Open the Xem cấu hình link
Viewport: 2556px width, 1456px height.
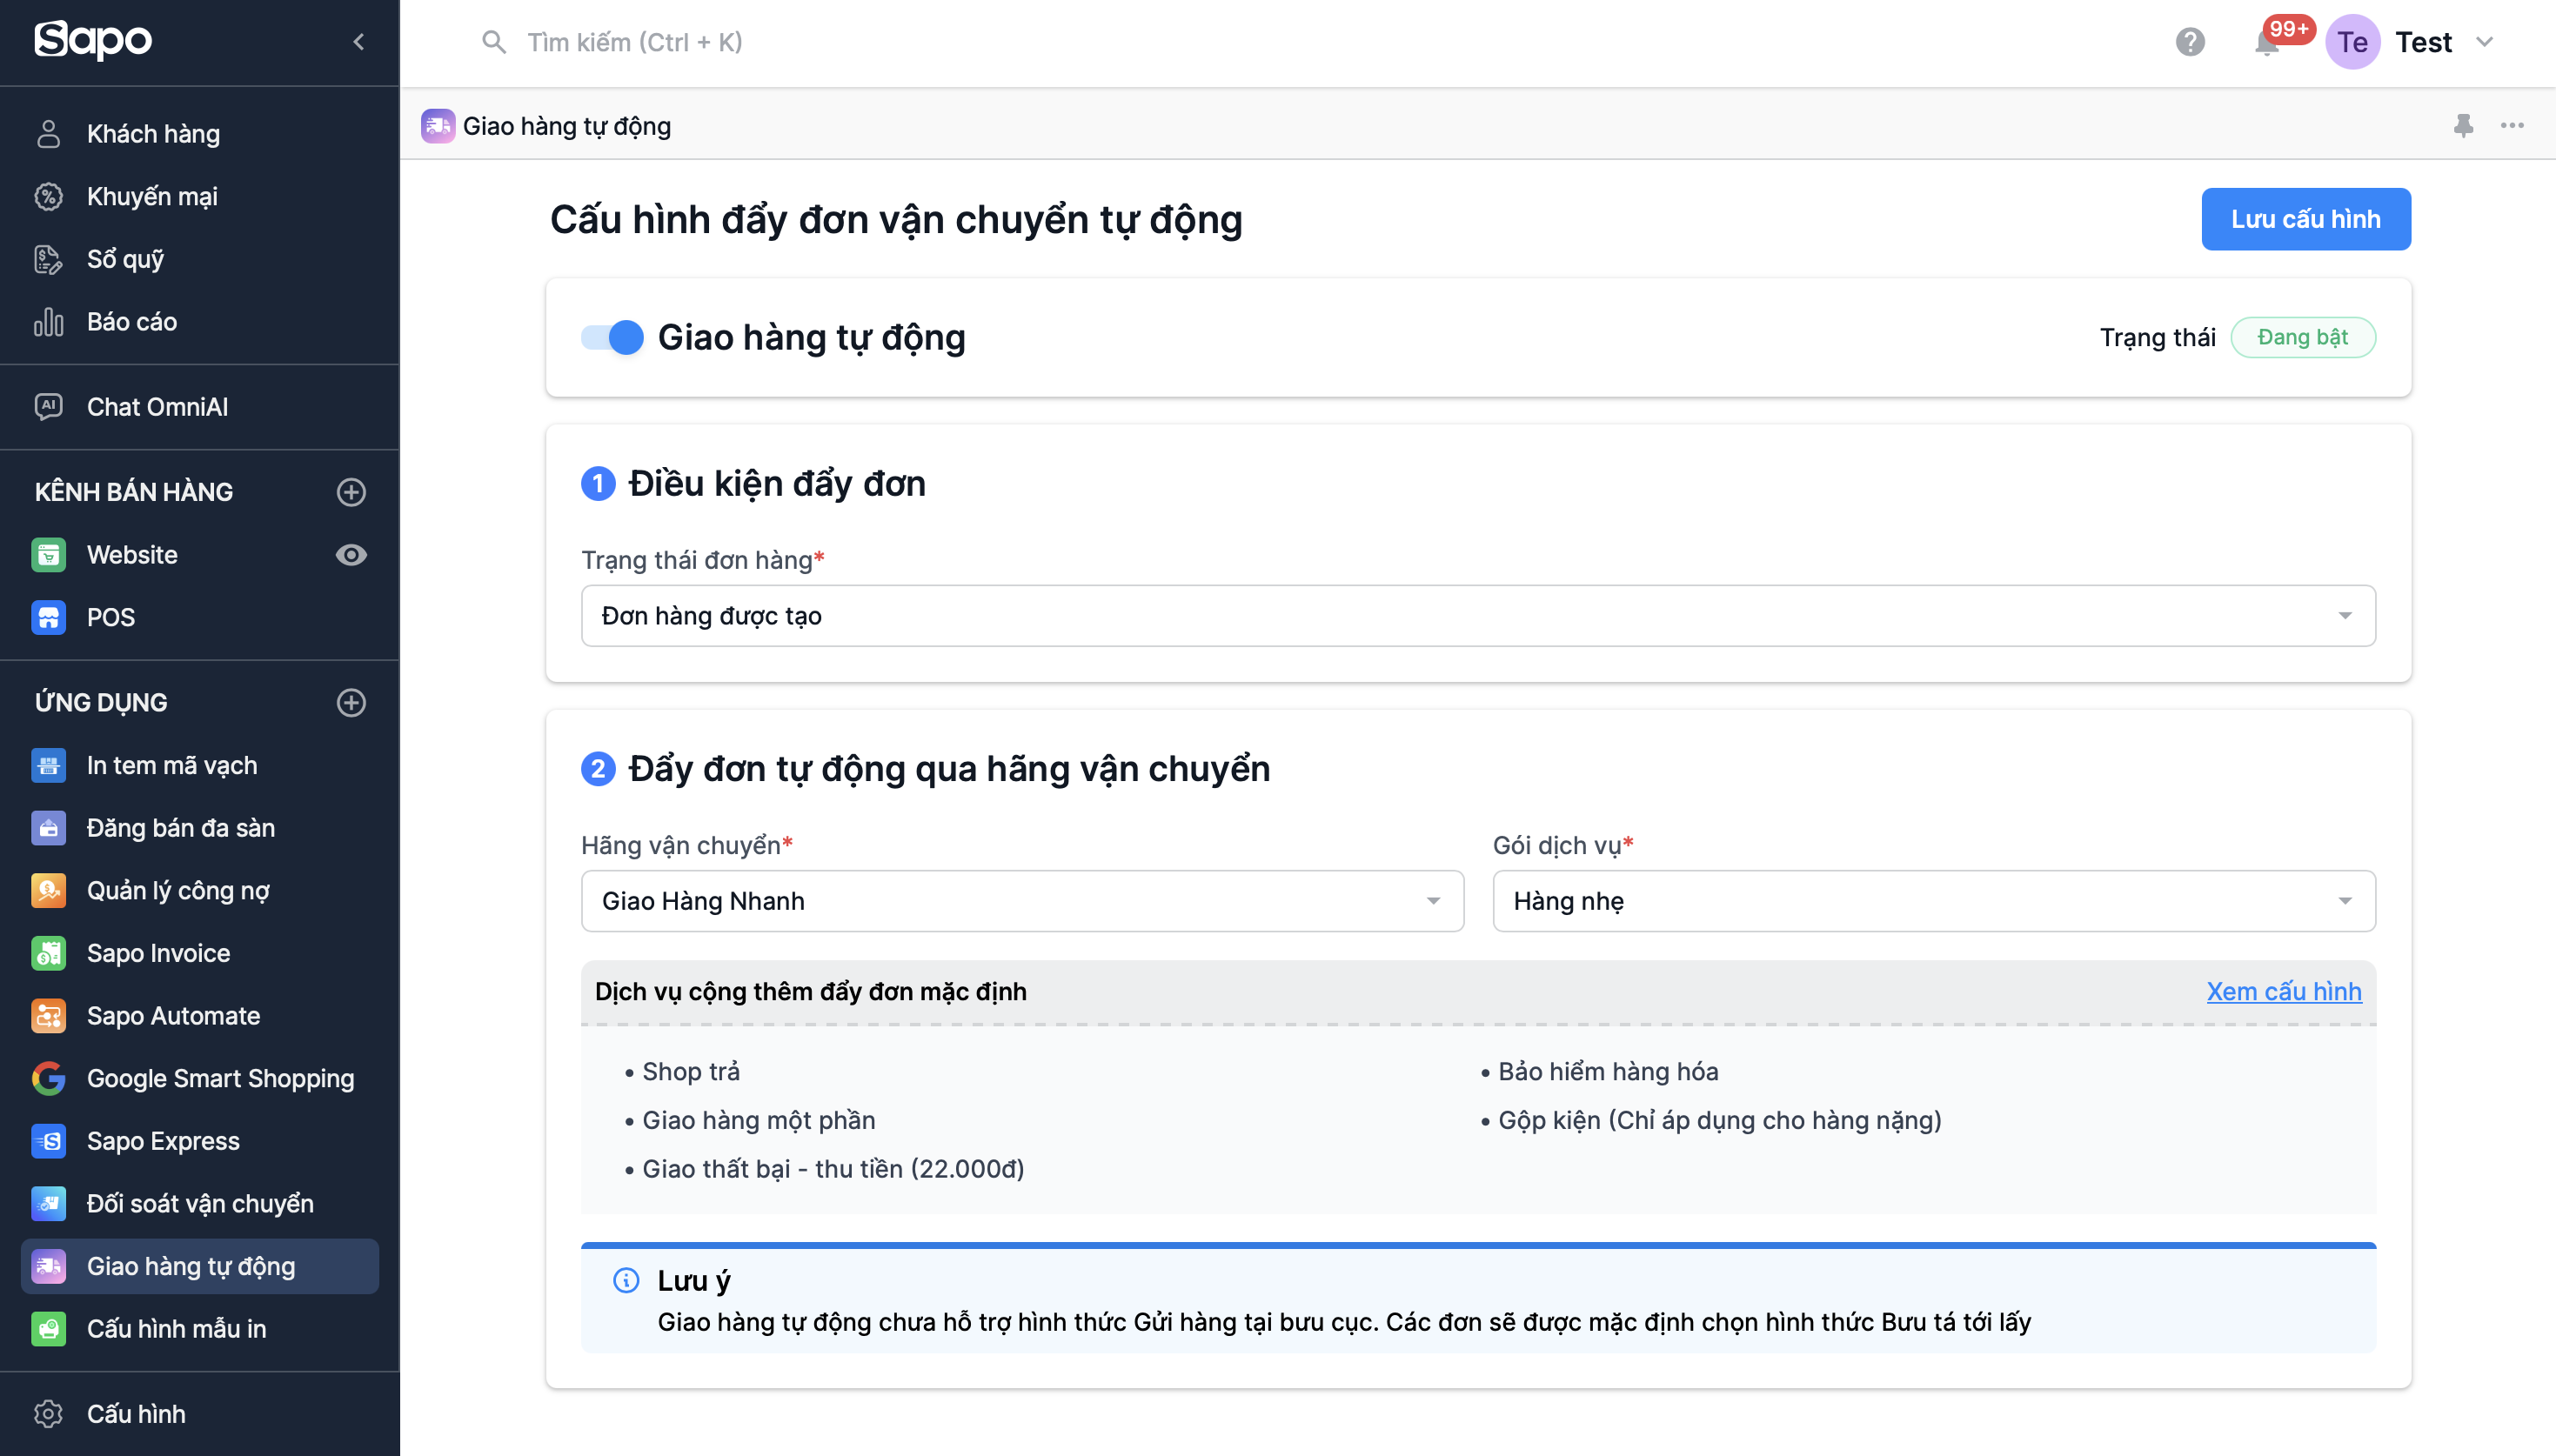[2283, 991]
